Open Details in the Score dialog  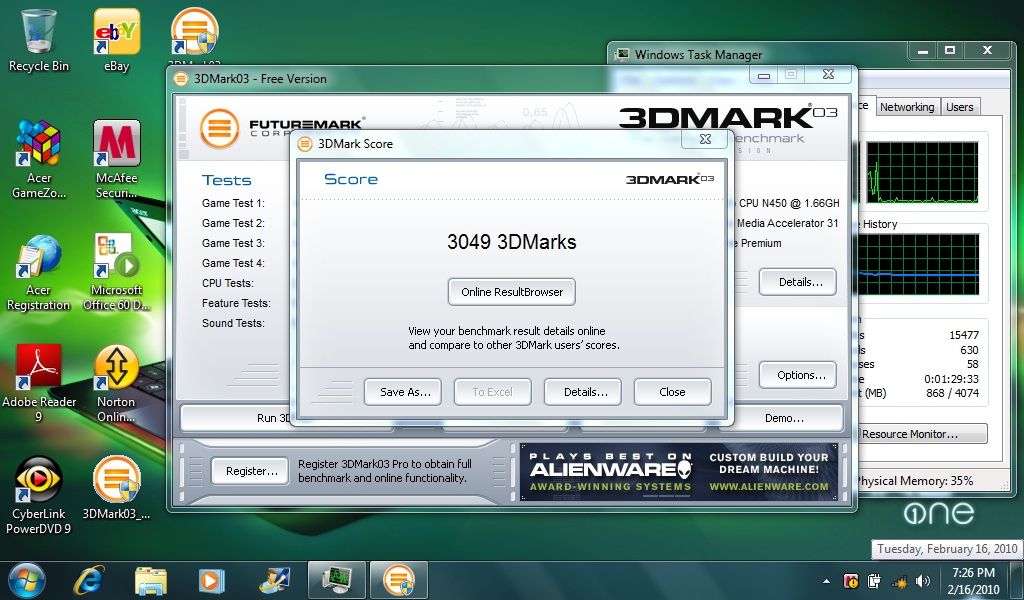(x=583, y=392)
